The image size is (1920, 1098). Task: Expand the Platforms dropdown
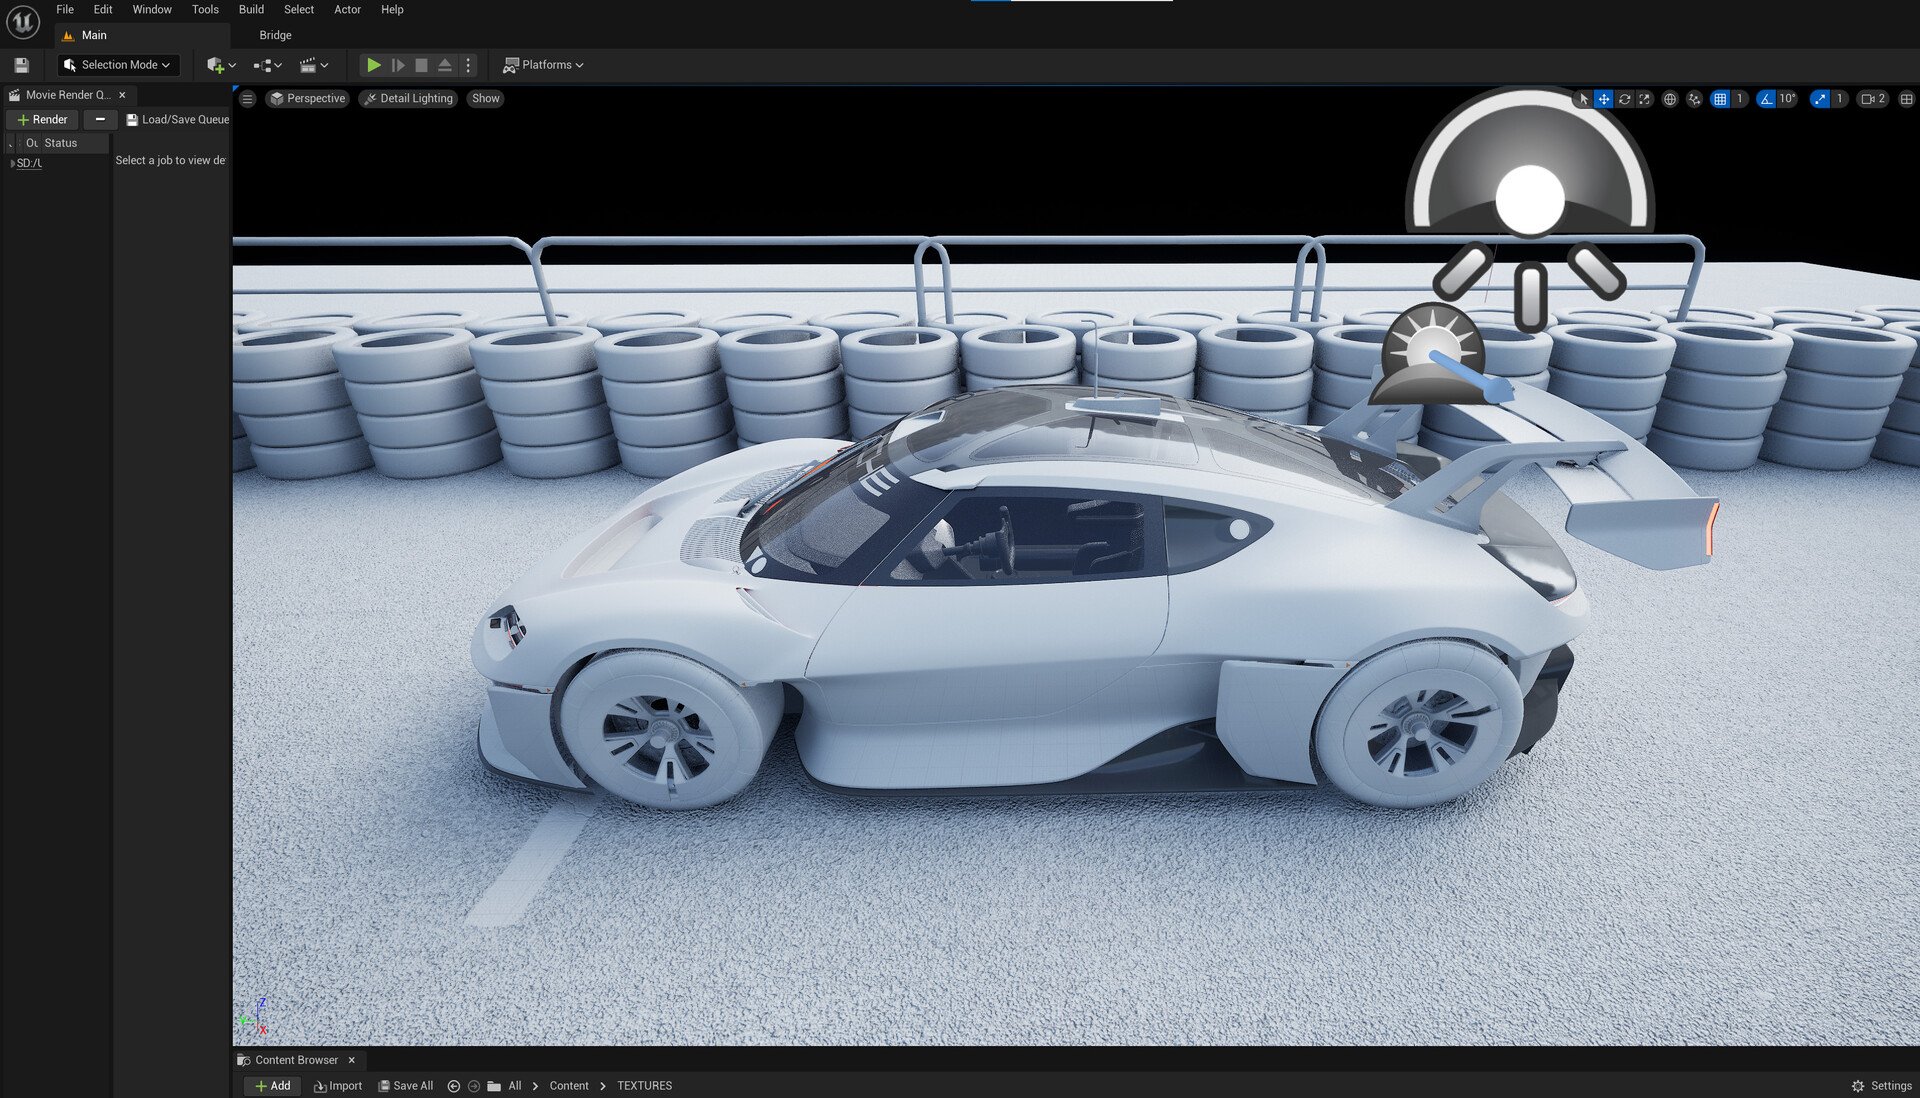[x=543, y=65]
